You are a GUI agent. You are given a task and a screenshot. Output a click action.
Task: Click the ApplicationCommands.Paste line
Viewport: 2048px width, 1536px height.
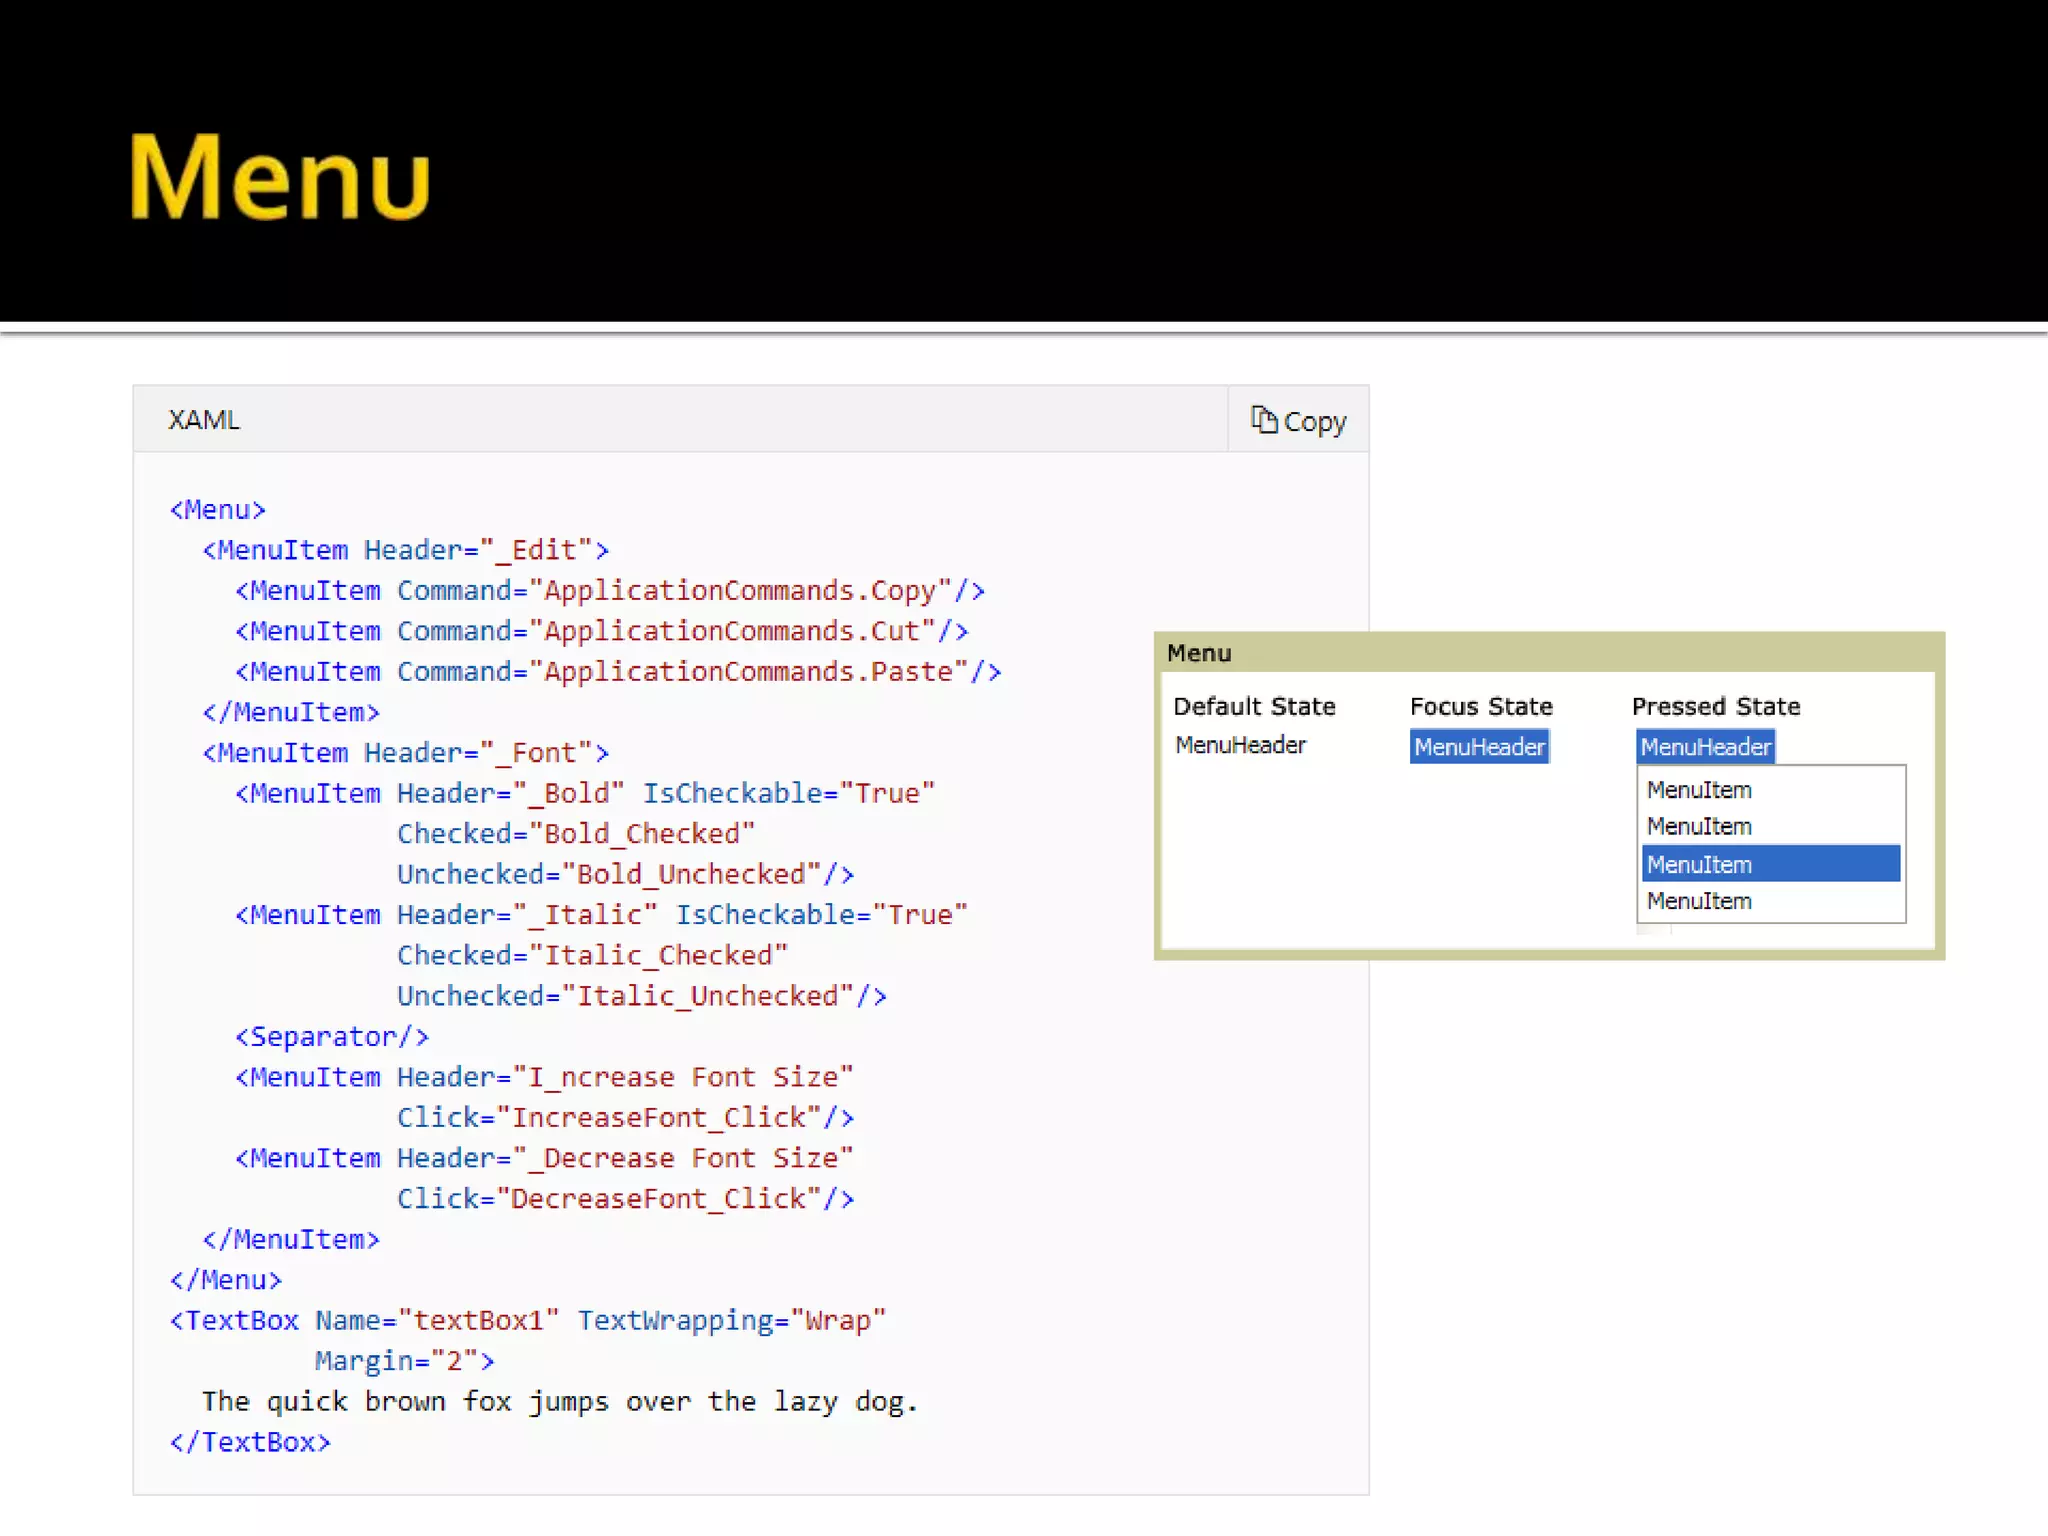(x=618, y=672)
